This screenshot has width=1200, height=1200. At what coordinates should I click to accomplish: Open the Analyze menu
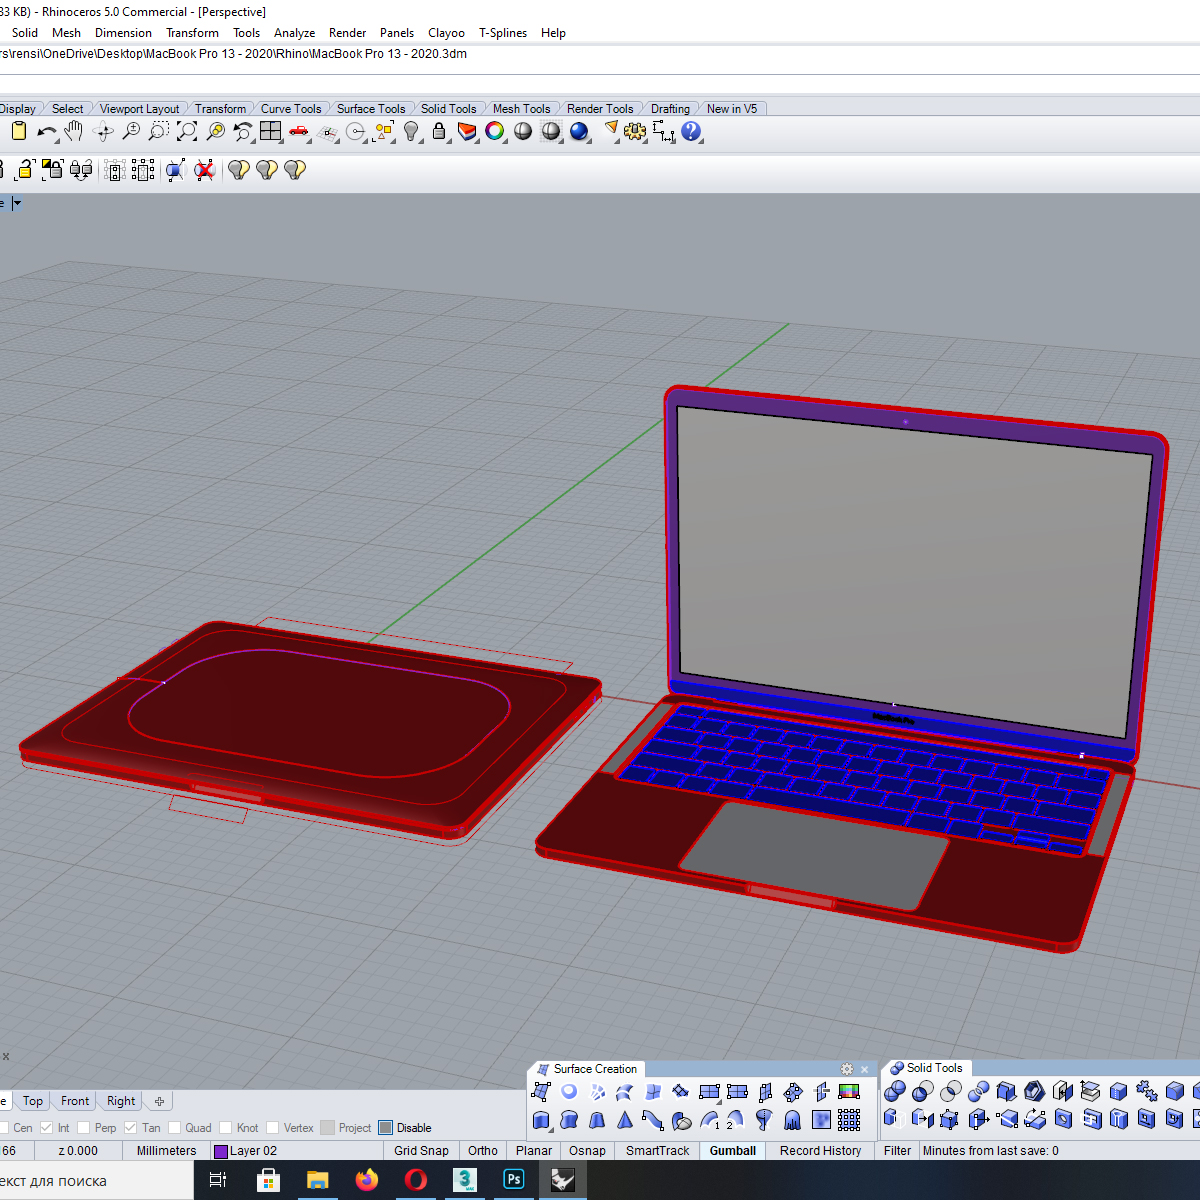pos(294,33)
